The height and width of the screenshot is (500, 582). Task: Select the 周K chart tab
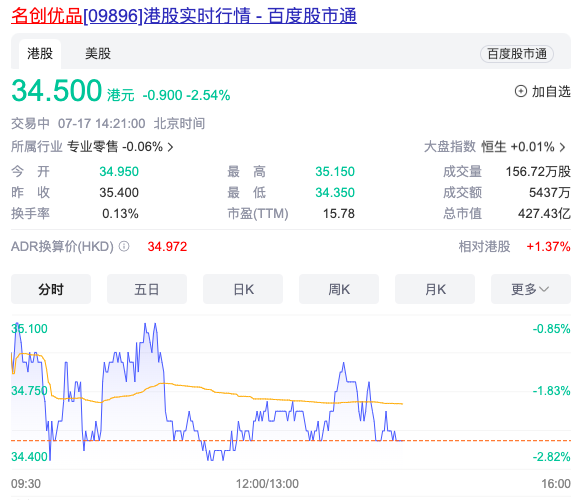[x=339, y=289]
